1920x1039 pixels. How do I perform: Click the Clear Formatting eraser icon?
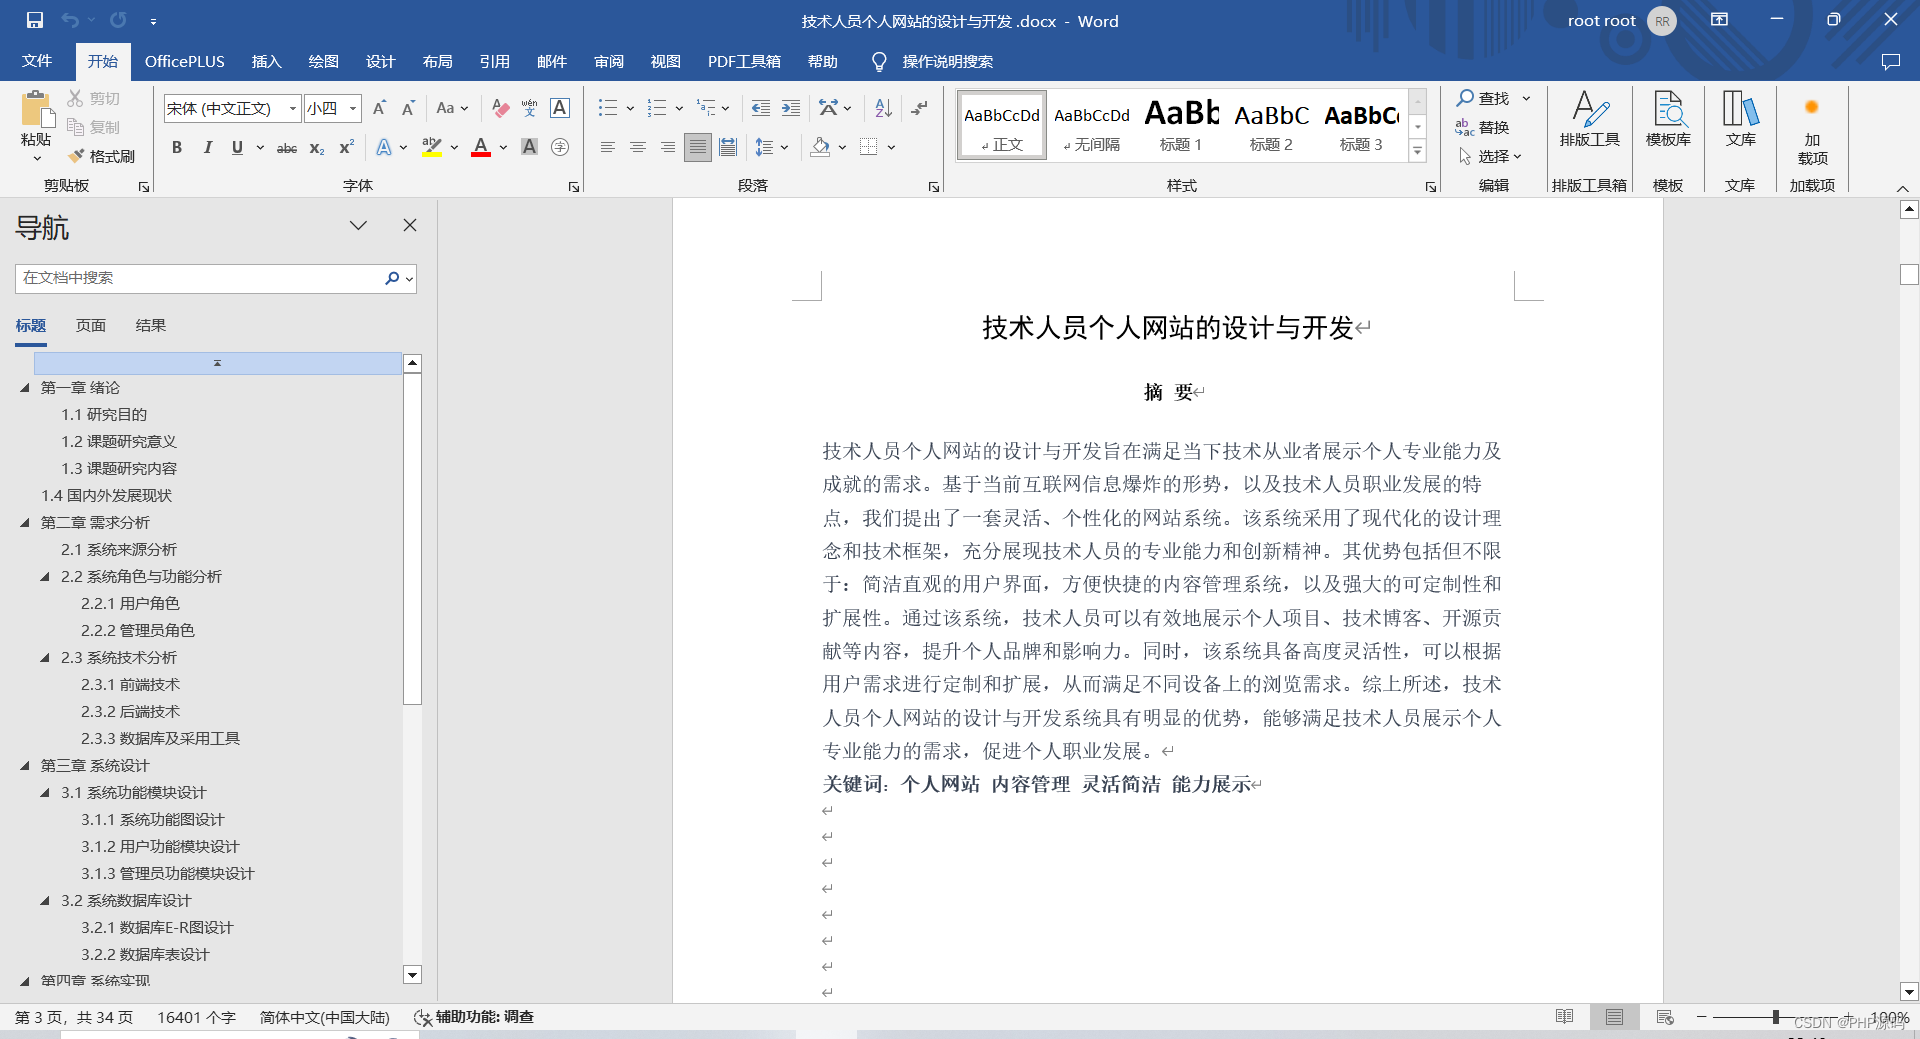(x=501, y=108)
